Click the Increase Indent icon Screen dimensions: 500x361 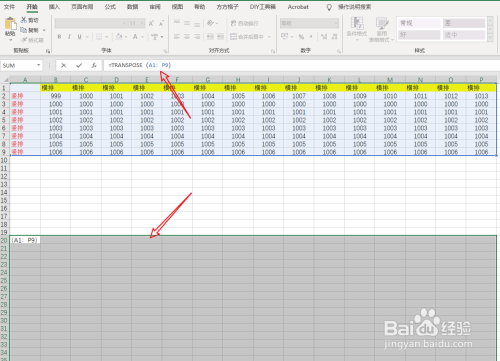pos(220,37)
